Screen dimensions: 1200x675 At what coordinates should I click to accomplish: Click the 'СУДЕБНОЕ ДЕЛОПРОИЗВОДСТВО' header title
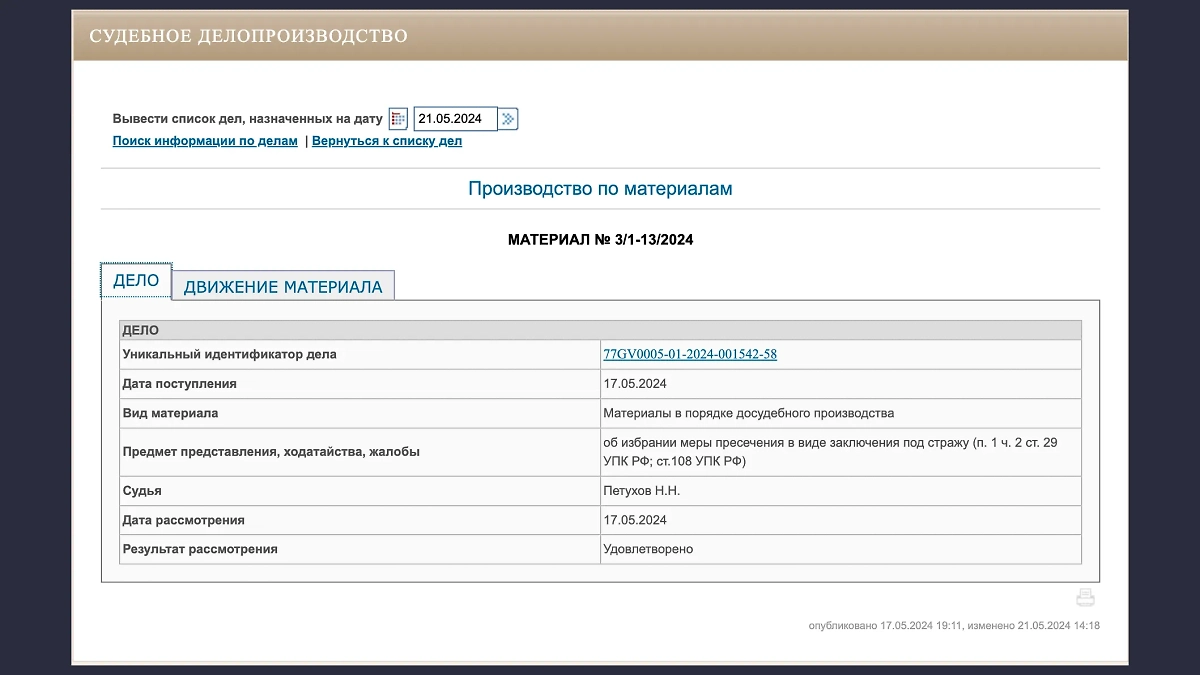248,36
